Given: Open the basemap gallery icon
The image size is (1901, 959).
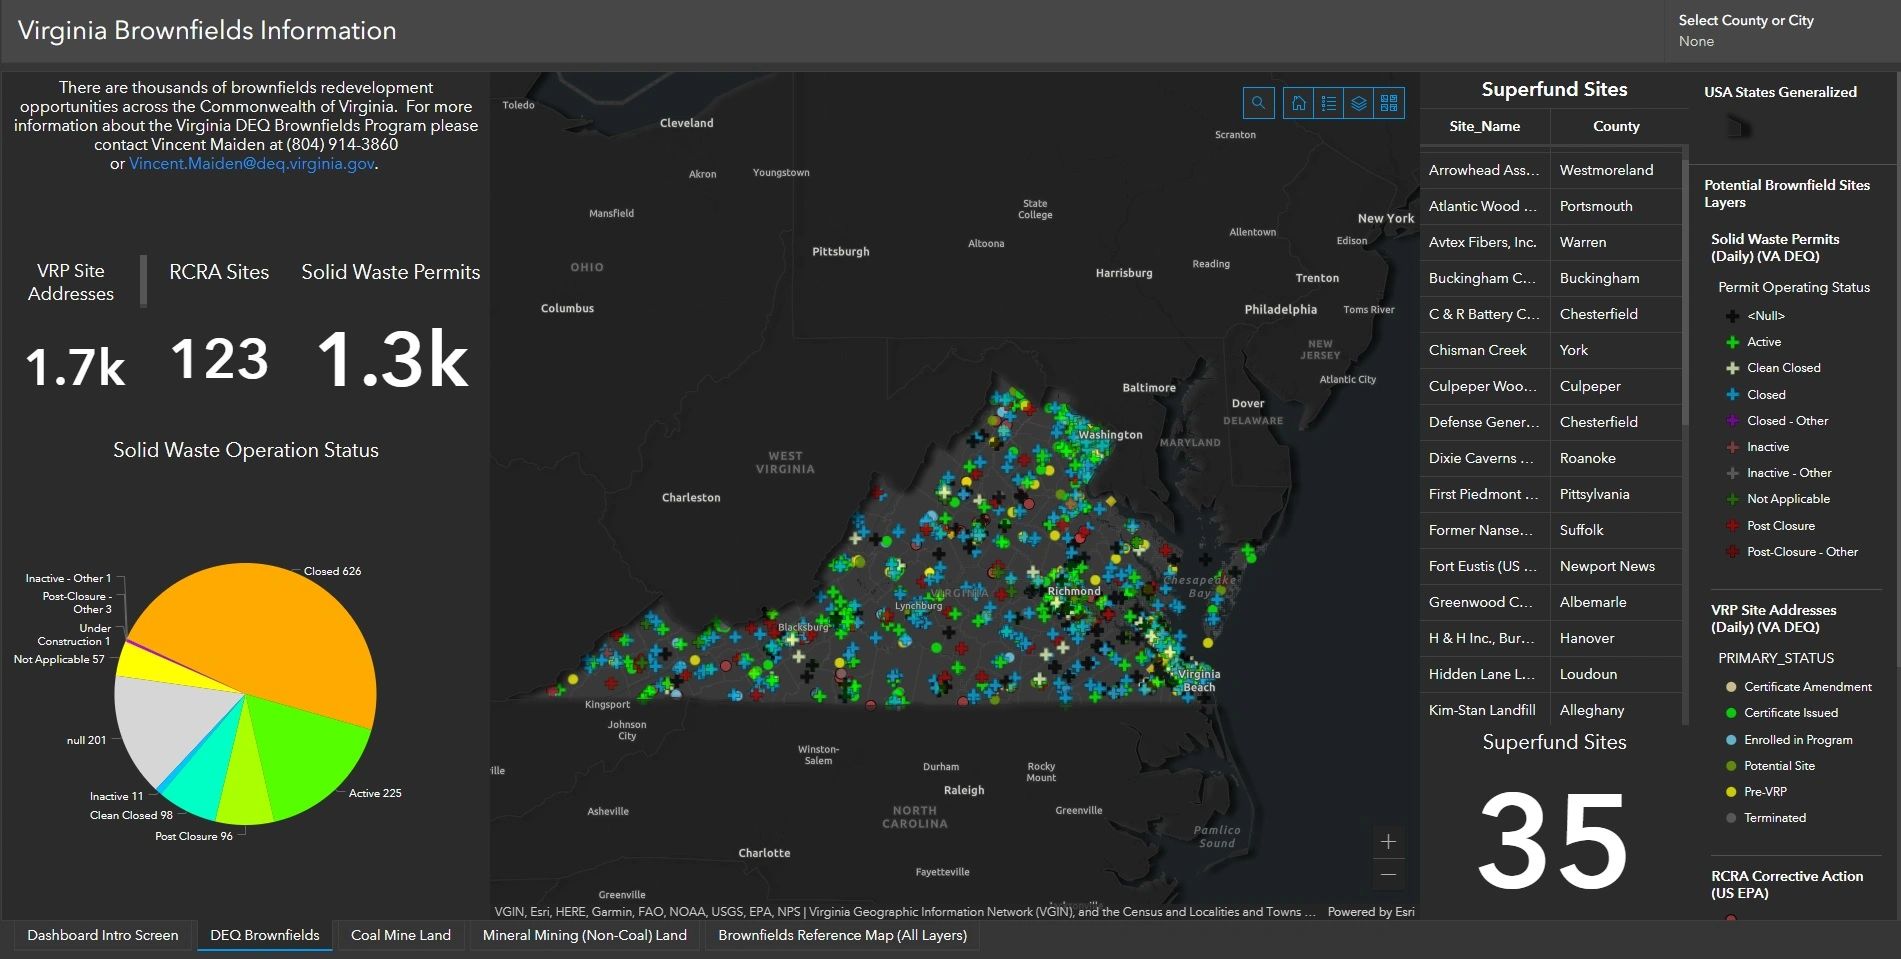Looking at the screenshot, I should pos(1388,102).
